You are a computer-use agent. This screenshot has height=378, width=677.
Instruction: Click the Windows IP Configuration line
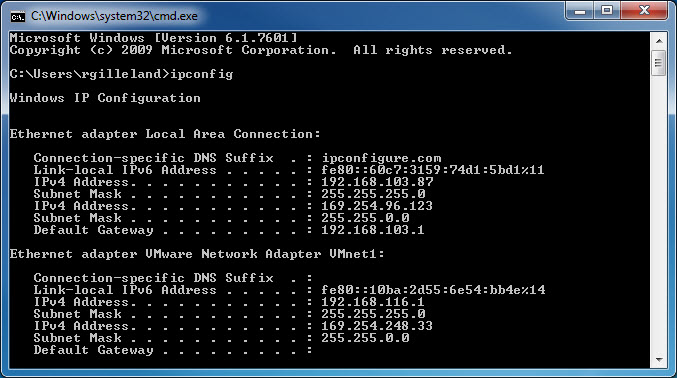[105, 98]
